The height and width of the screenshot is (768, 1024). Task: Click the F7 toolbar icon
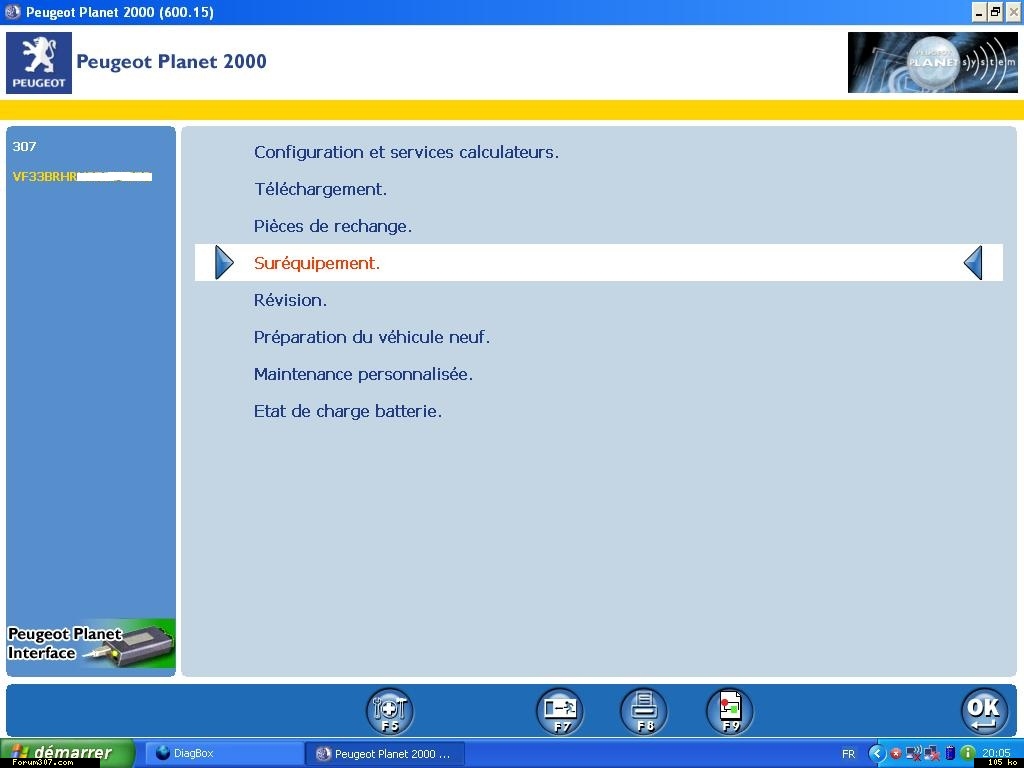(560, 711)
